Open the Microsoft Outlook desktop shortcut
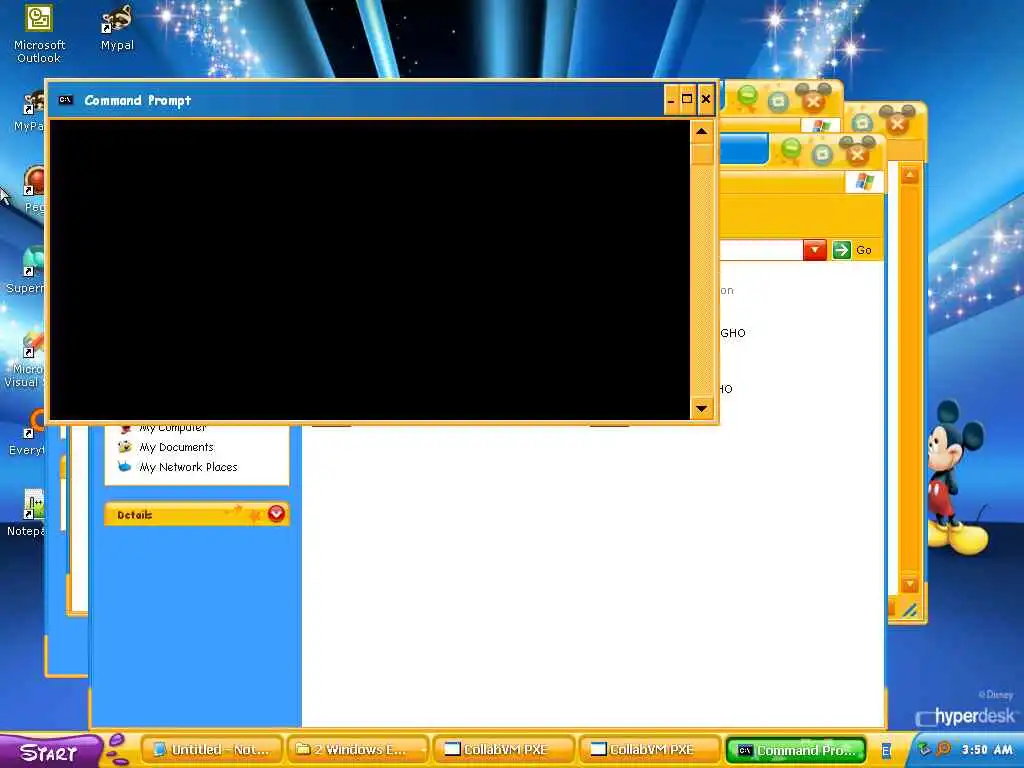Screen dimensions: 1024x768 39,34
